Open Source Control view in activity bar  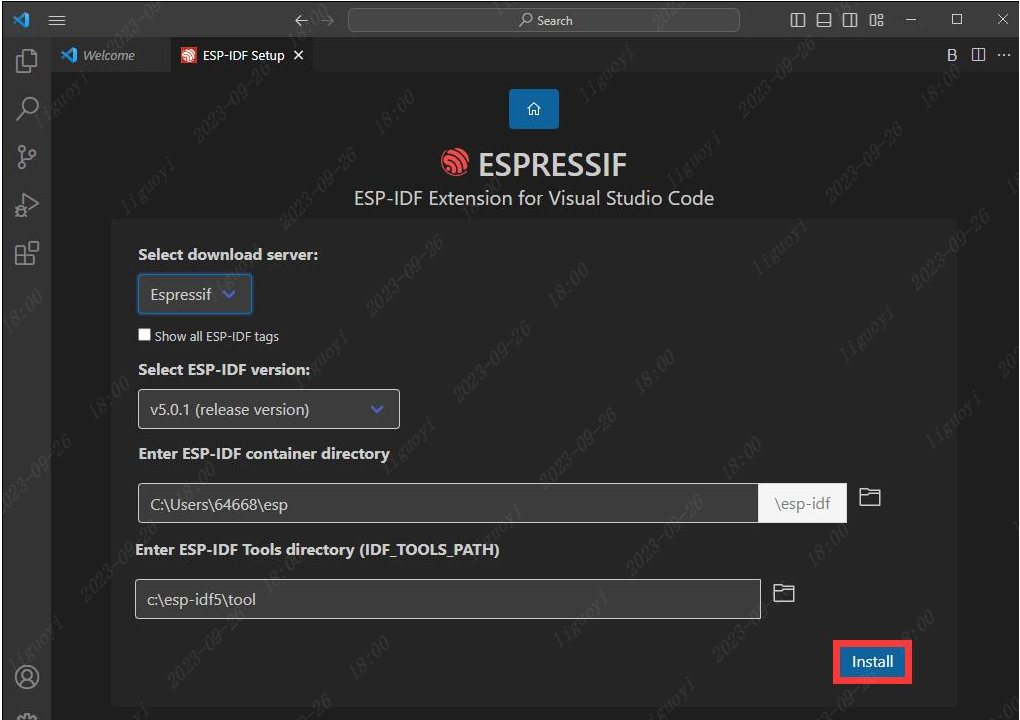[27, 157]
